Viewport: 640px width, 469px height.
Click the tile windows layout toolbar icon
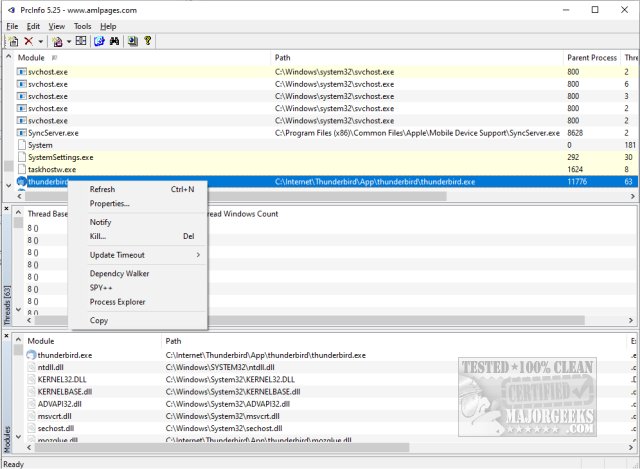pyautogui.click(x=79, y=41)
